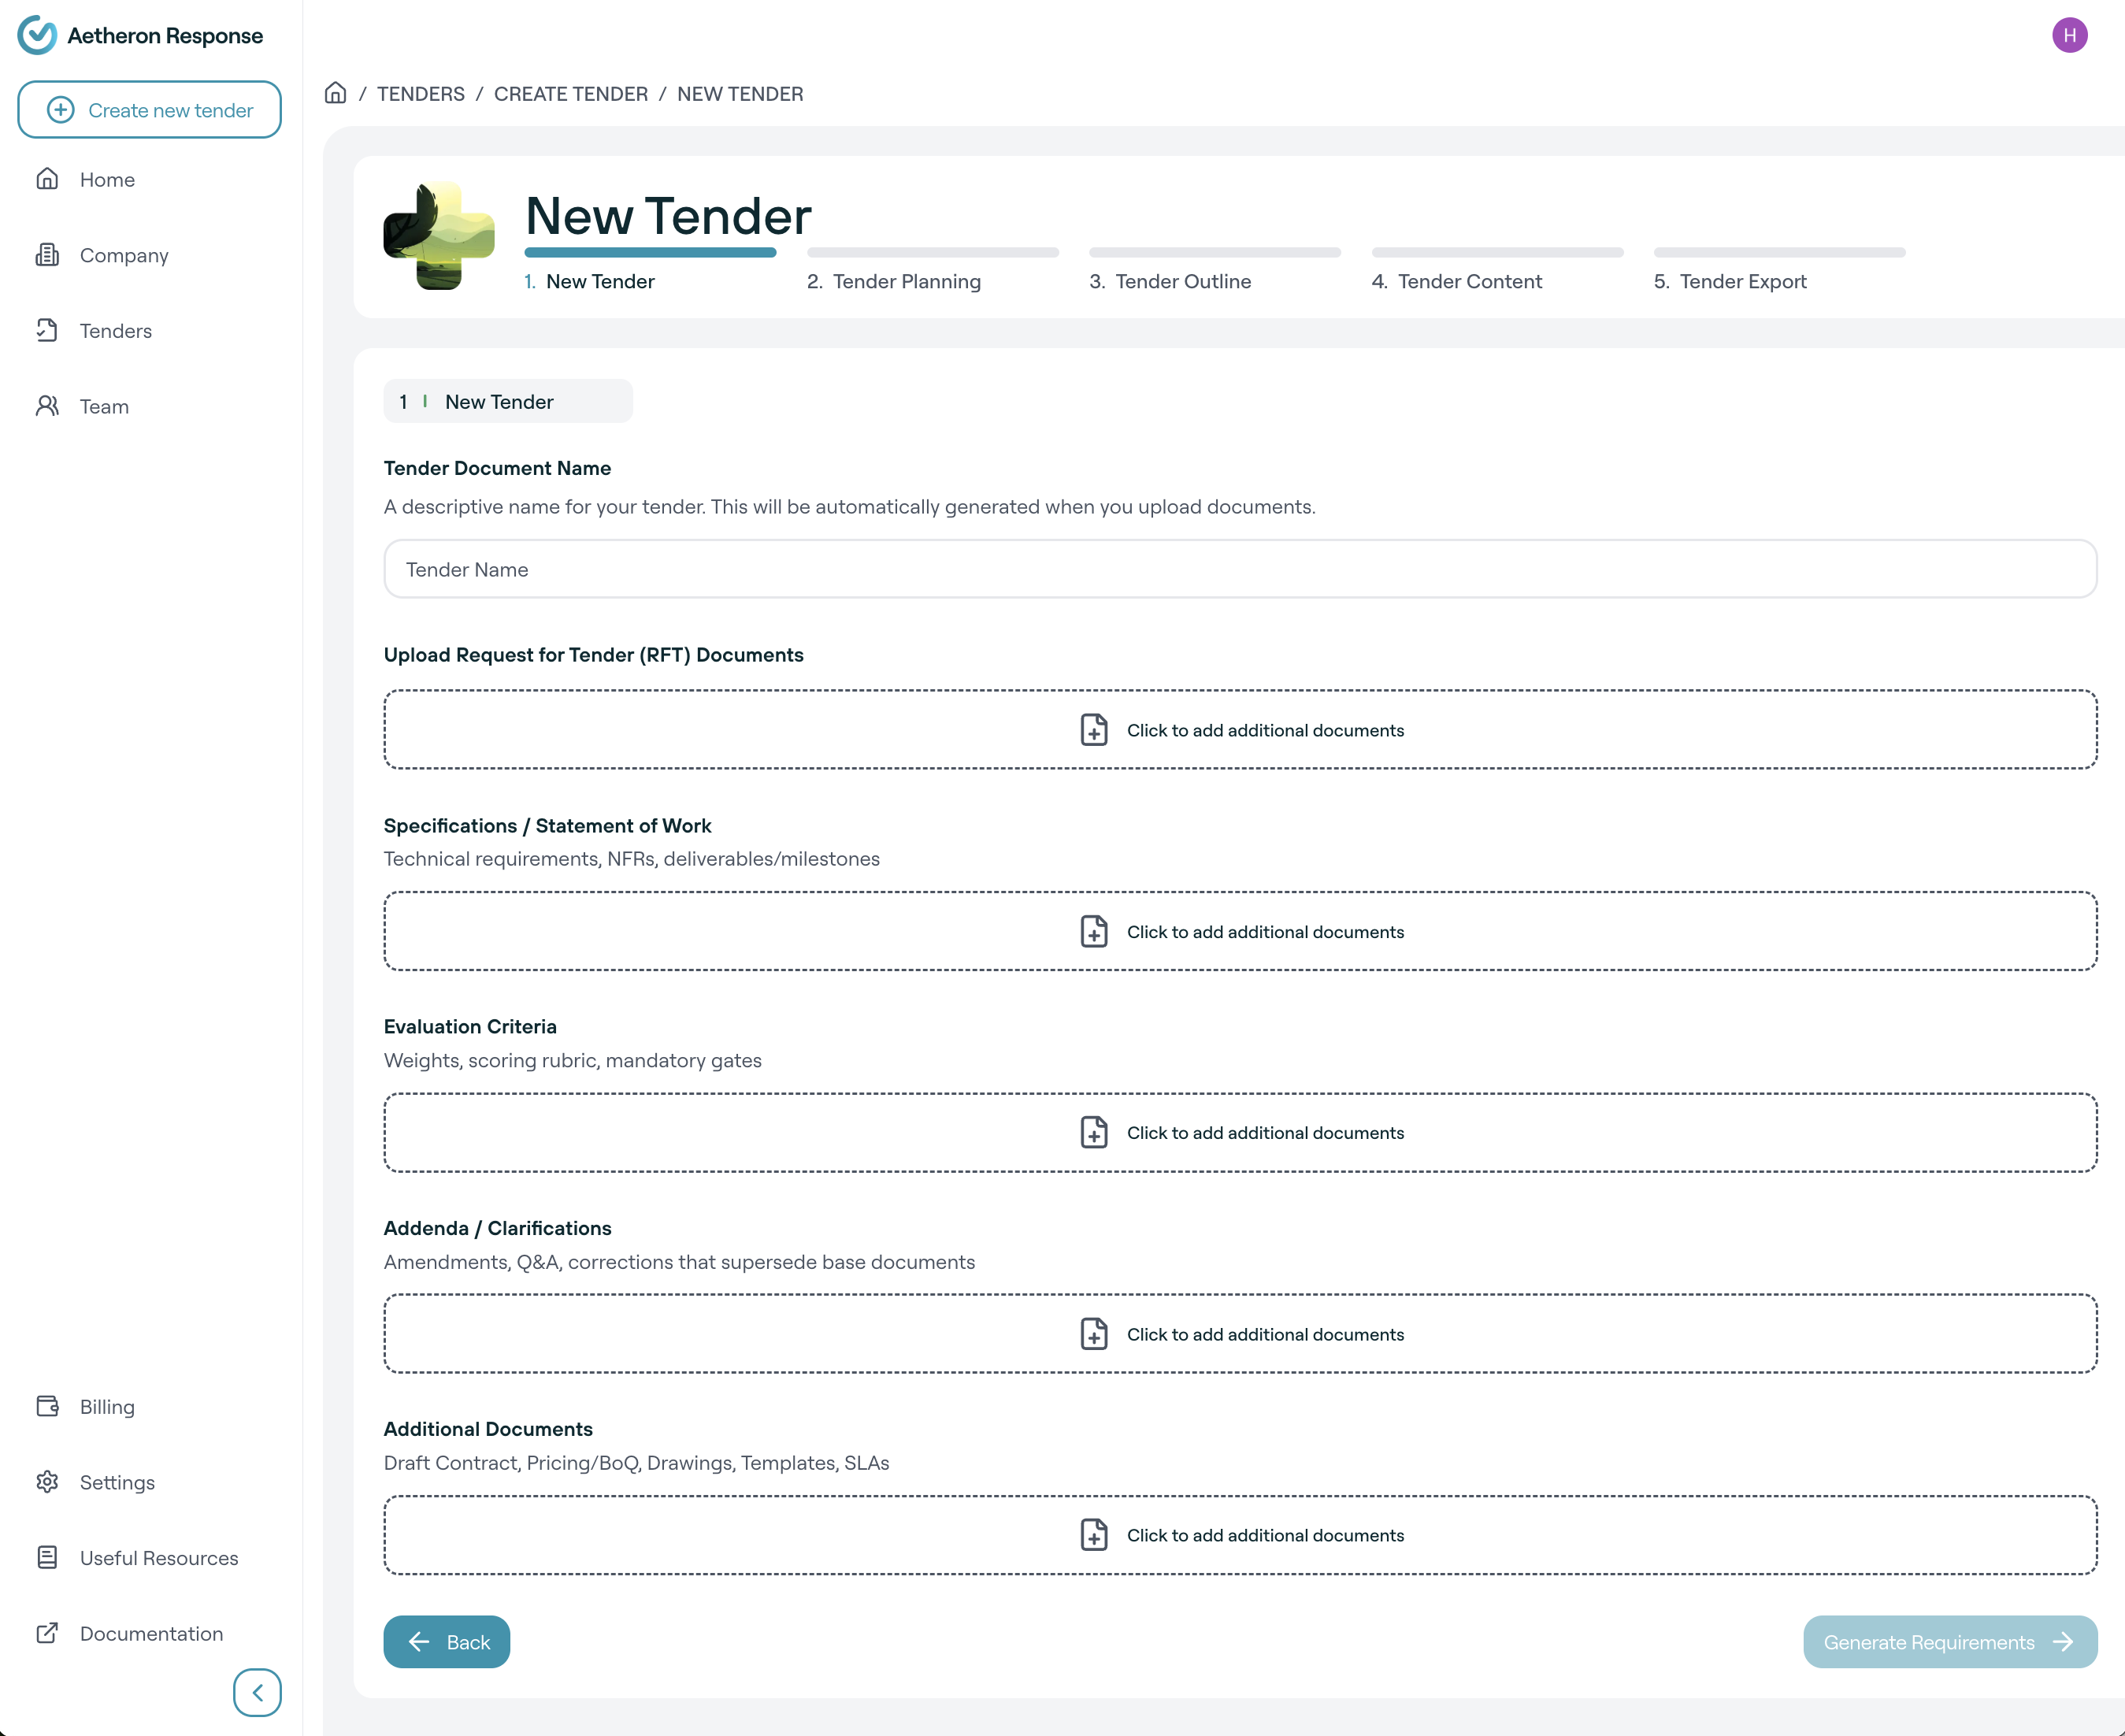Collapse the sidebar with chevron button

[x=257, y=1692]
